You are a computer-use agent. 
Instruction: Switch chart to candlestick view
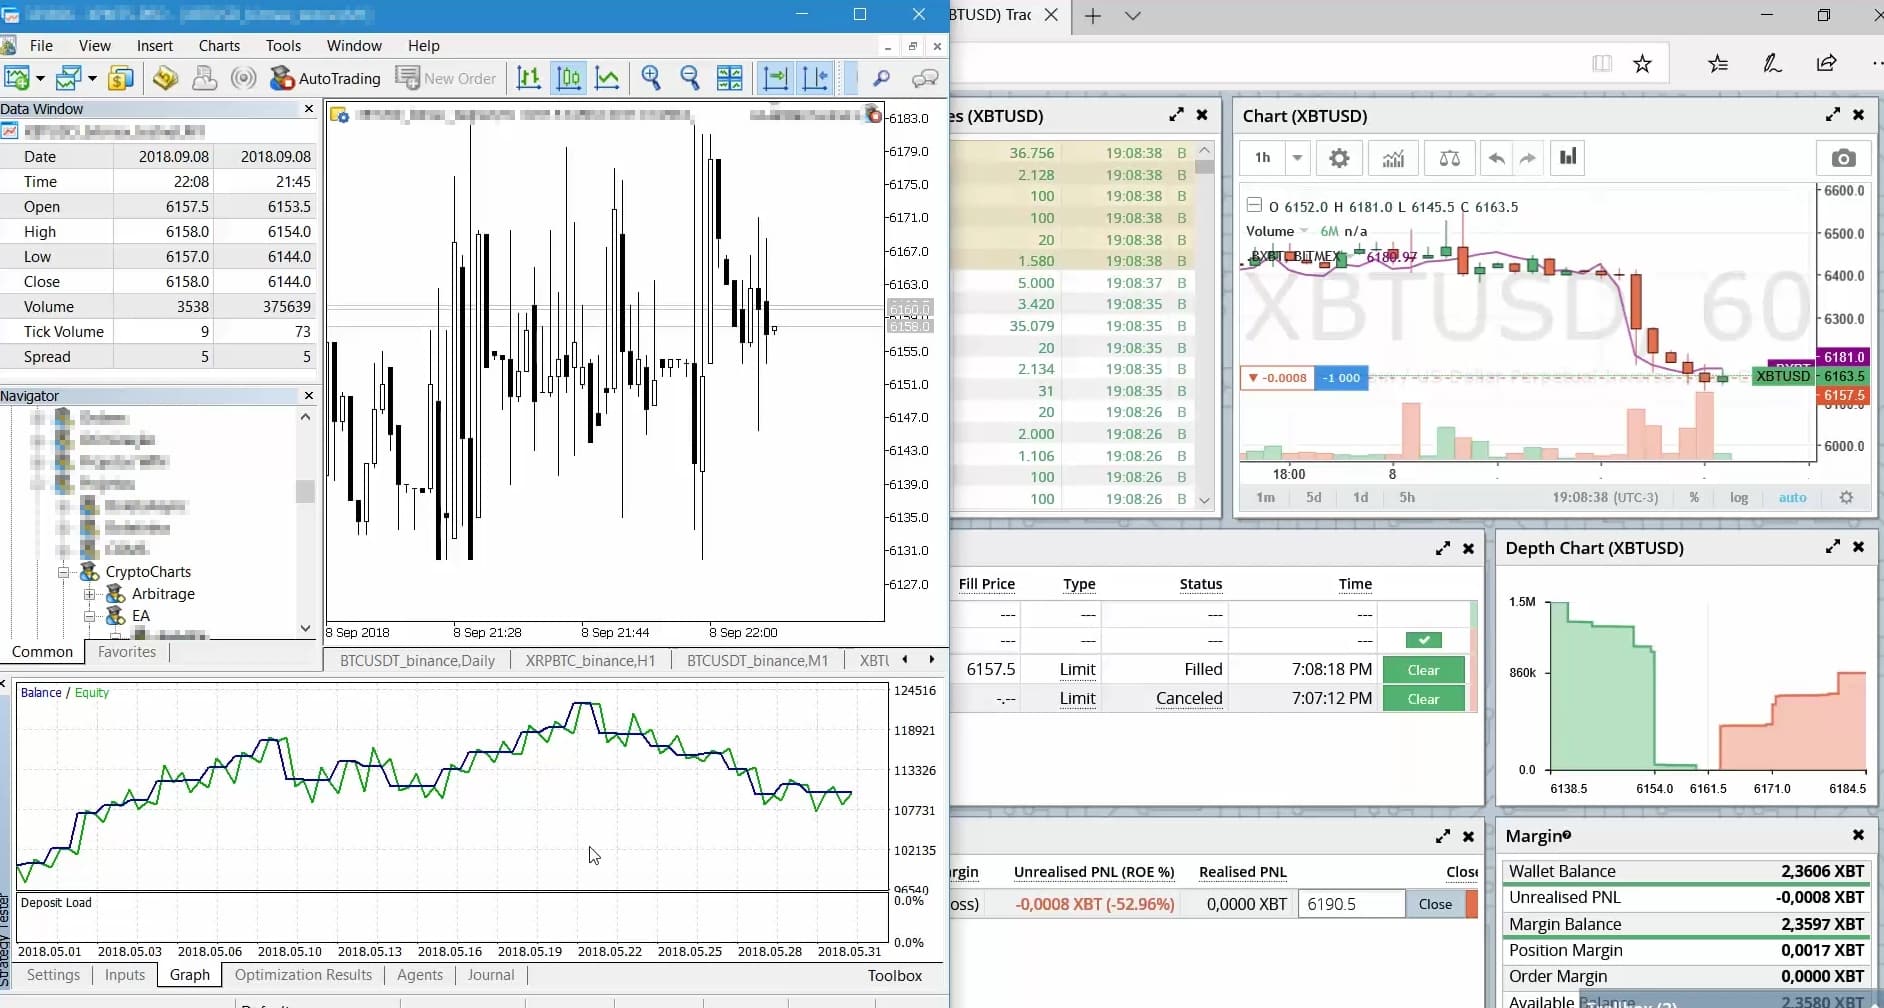(568, 78)
